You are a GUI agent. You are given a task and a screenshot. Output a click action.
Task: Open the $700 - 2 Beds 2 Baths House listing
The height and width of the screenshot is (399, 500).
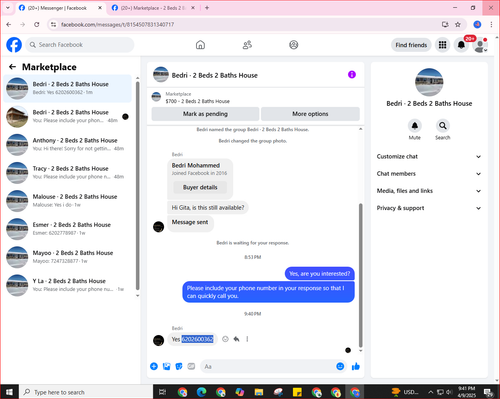click(197, 101)
